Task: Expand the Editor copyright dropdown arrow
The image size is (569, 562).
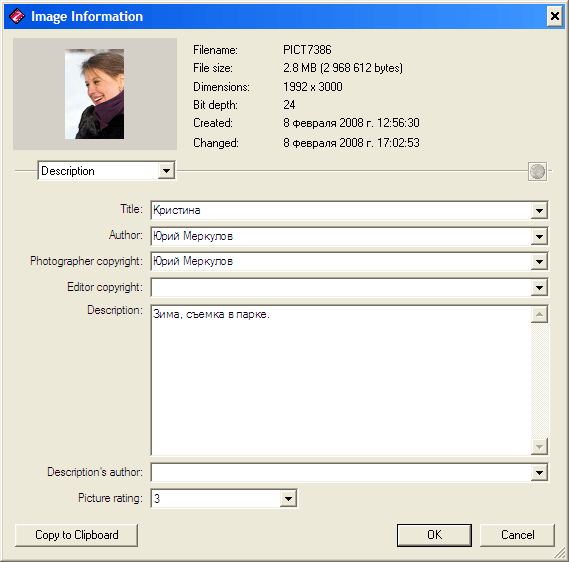Action: [x=539, y=288]
